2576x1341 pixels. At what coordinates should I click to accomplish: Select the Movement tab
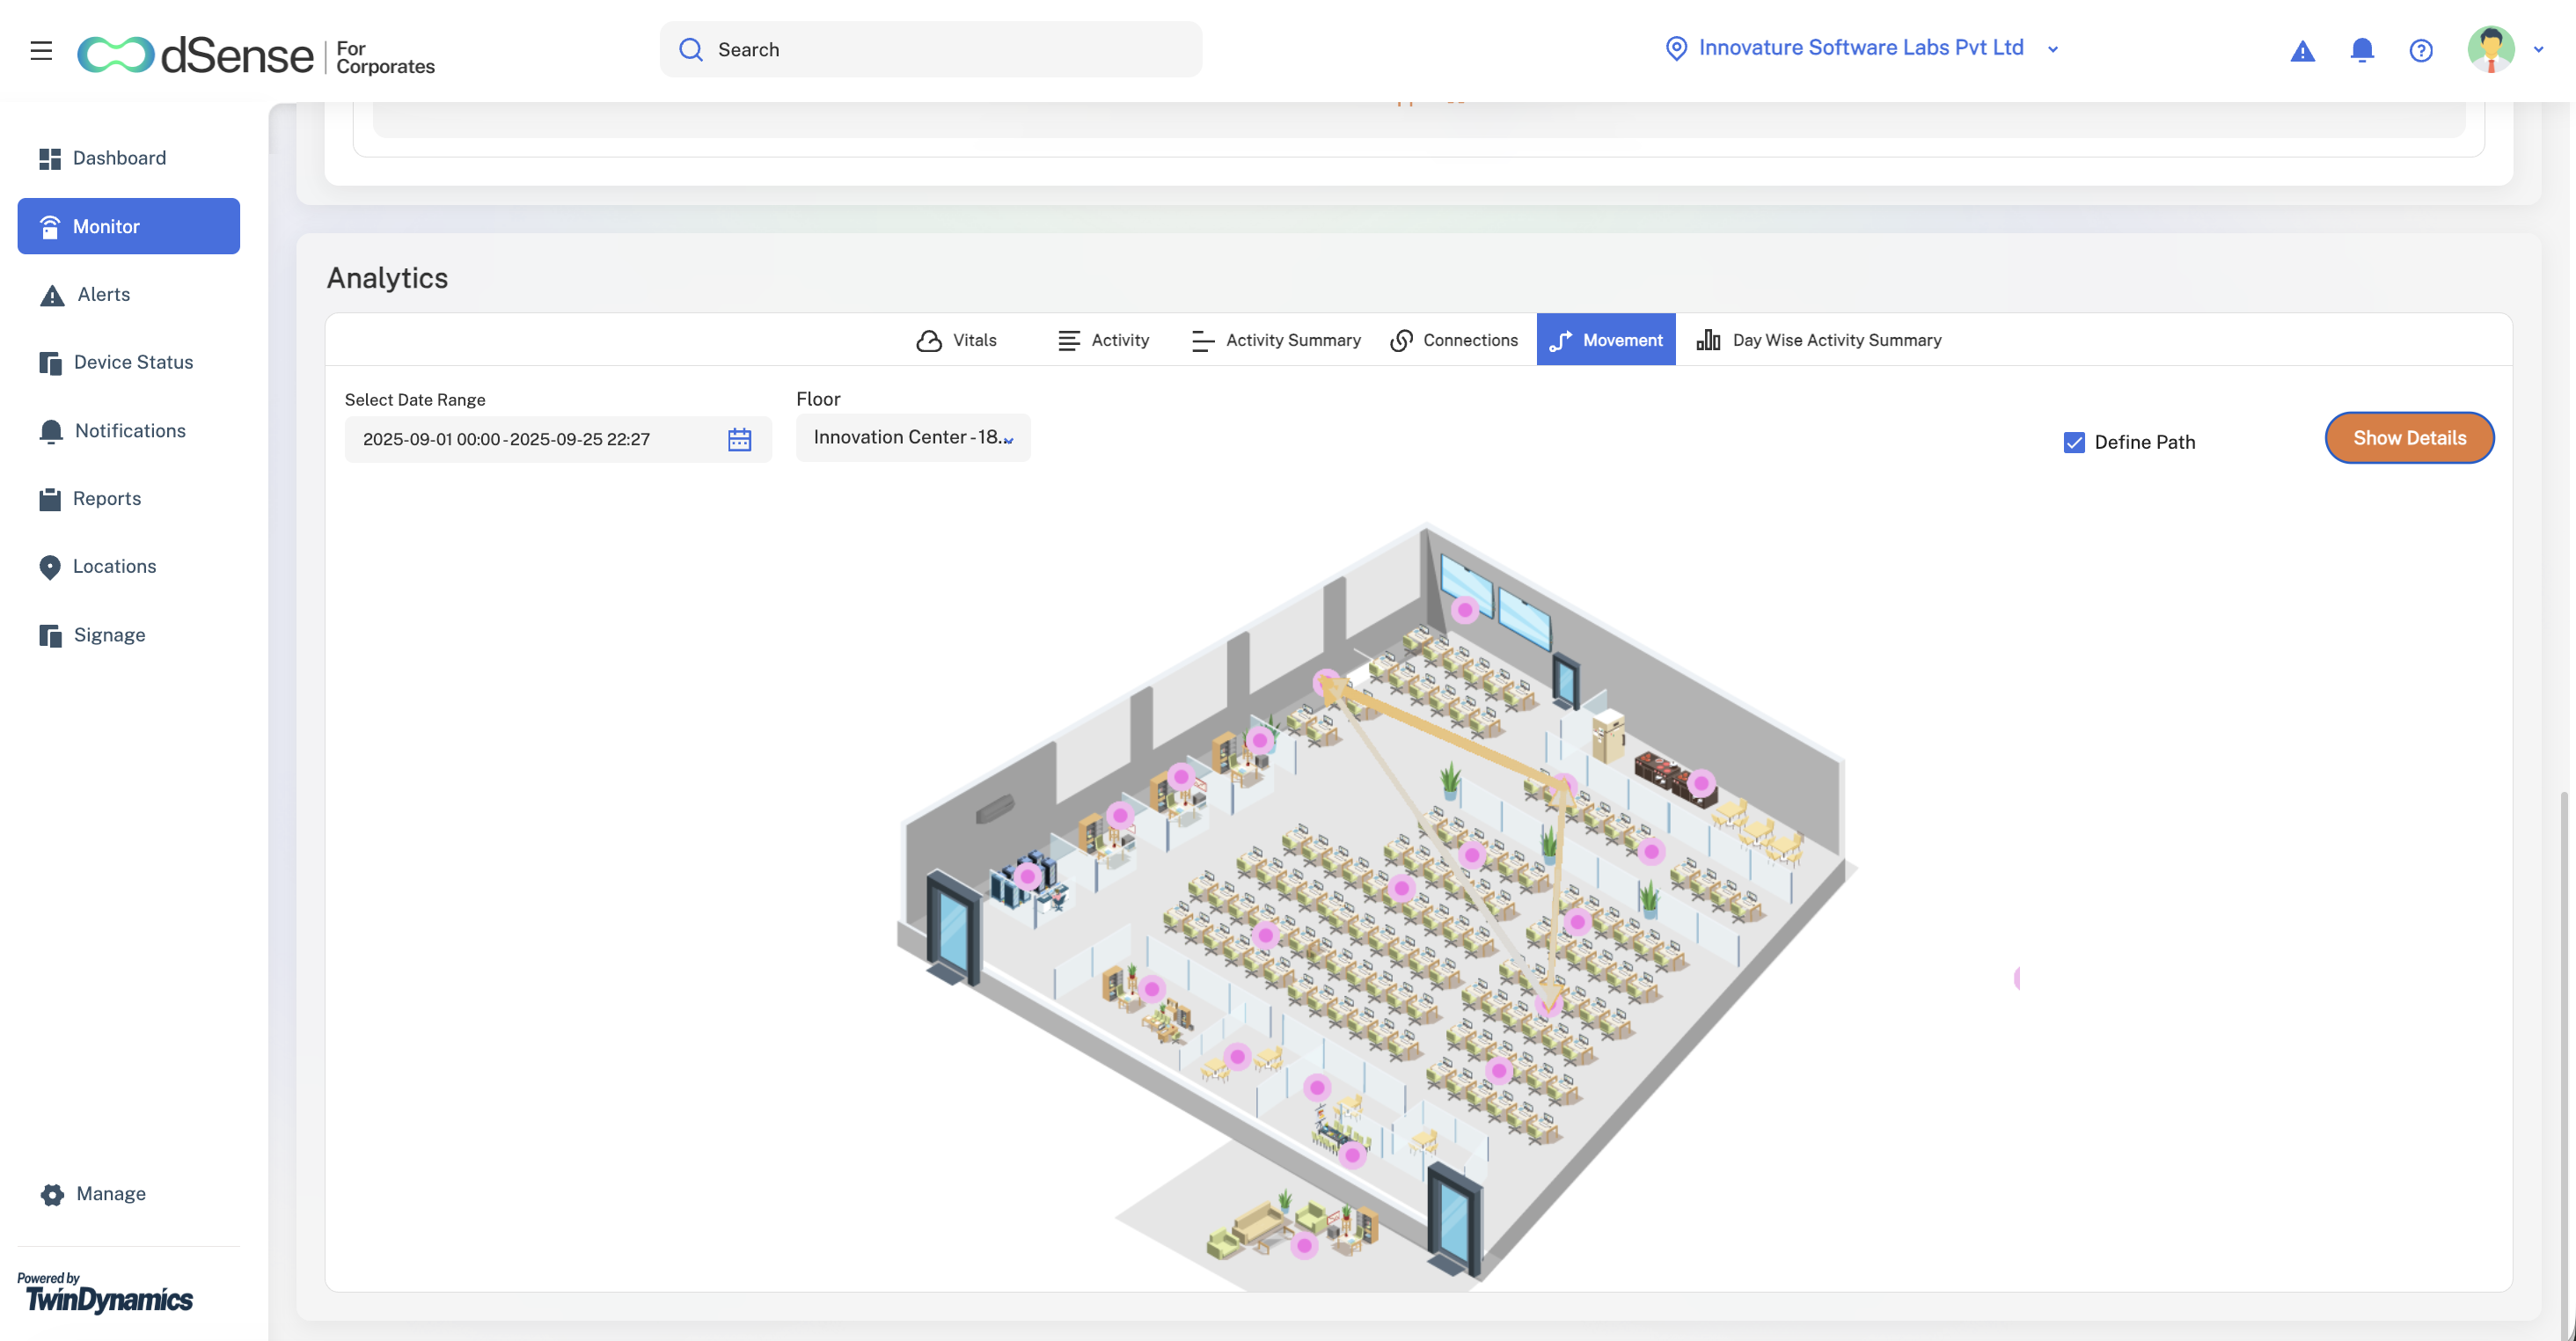[x=1605, y=340]
